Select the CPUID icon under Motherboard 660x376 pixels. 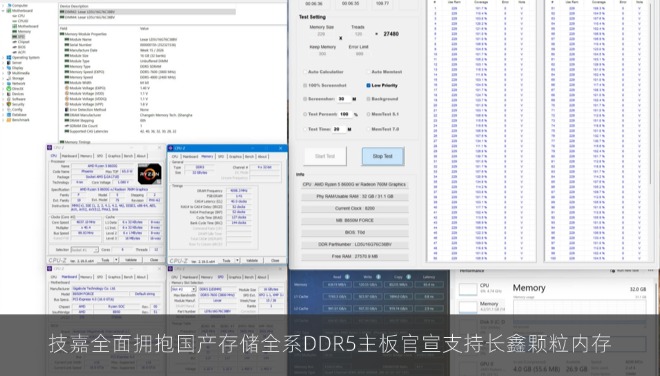click(x=14, y=21)
